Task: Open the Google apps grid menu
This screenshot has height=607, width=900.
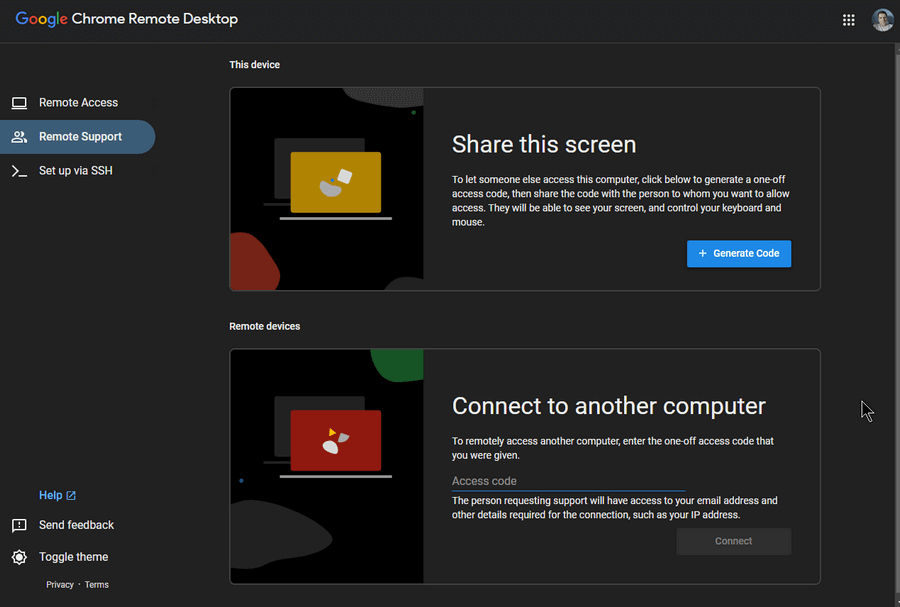Action: [x=848, y=20]
